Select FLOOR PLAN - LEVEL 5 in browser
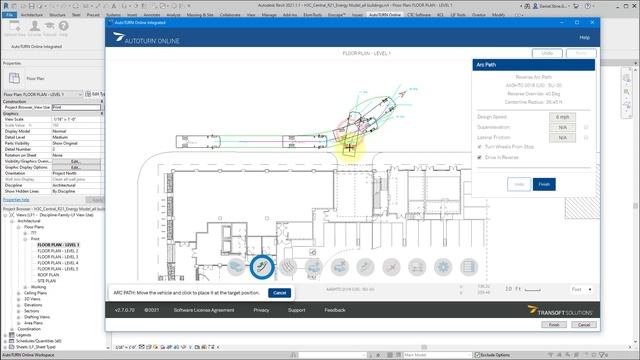640x360 pixels. 58,269
